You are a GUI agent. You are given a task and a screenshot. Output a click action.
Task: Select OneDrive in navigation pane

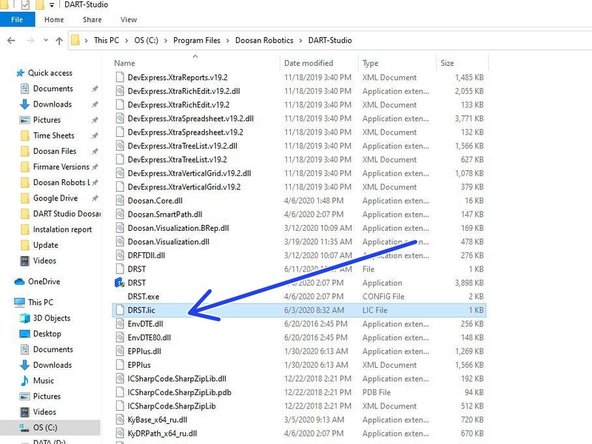point(44,282)
